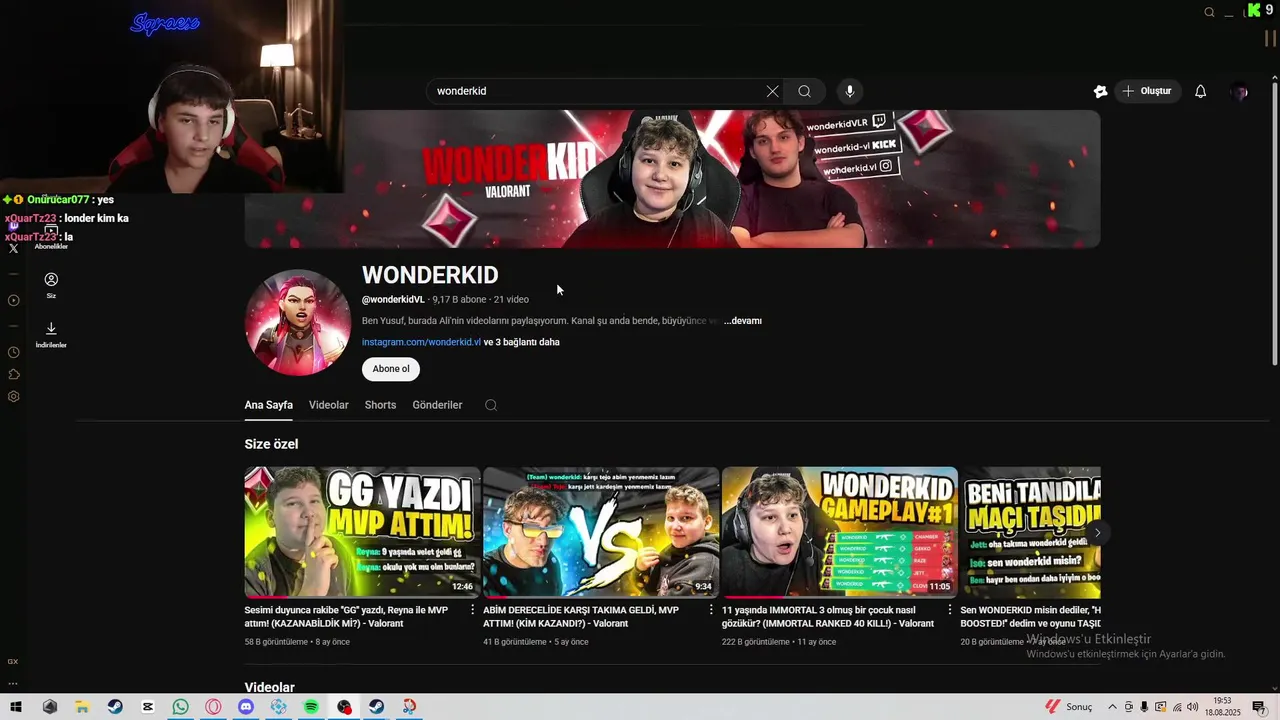The image size is (1280, 720).
Task: Open history clock in the browser sidebar
Action: click(x=13, y=352)
